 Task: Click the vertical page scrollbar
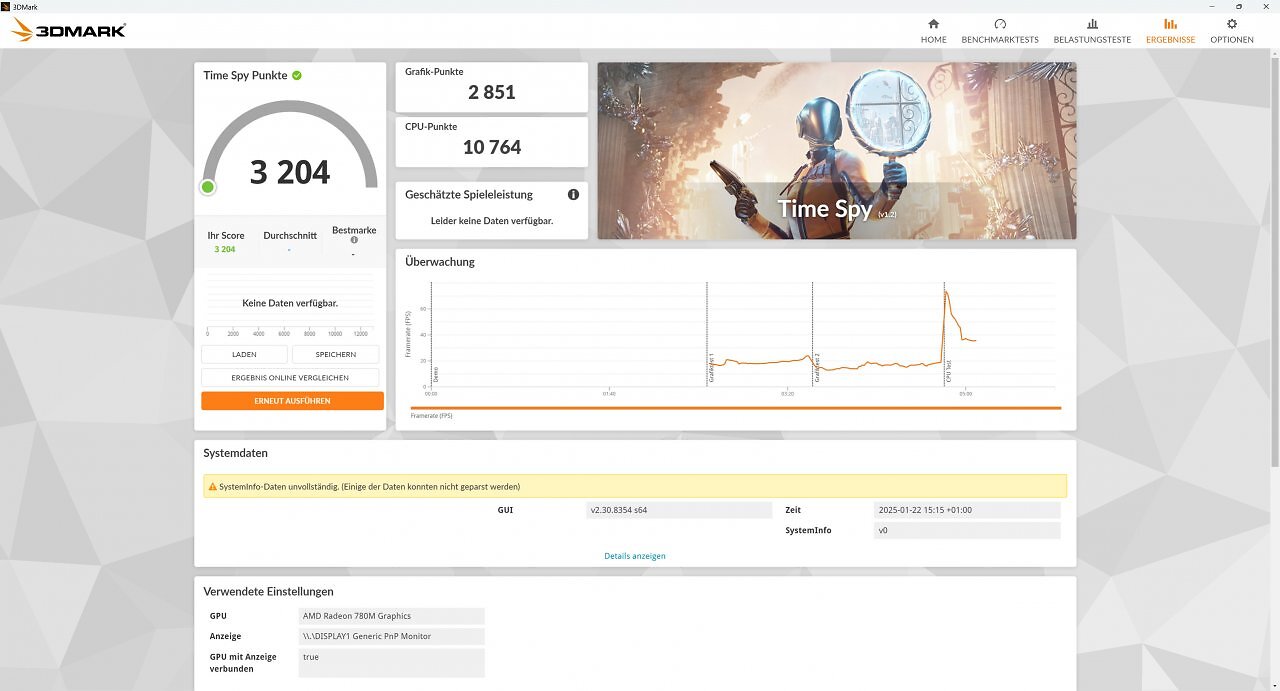[x=1275, y=260]
